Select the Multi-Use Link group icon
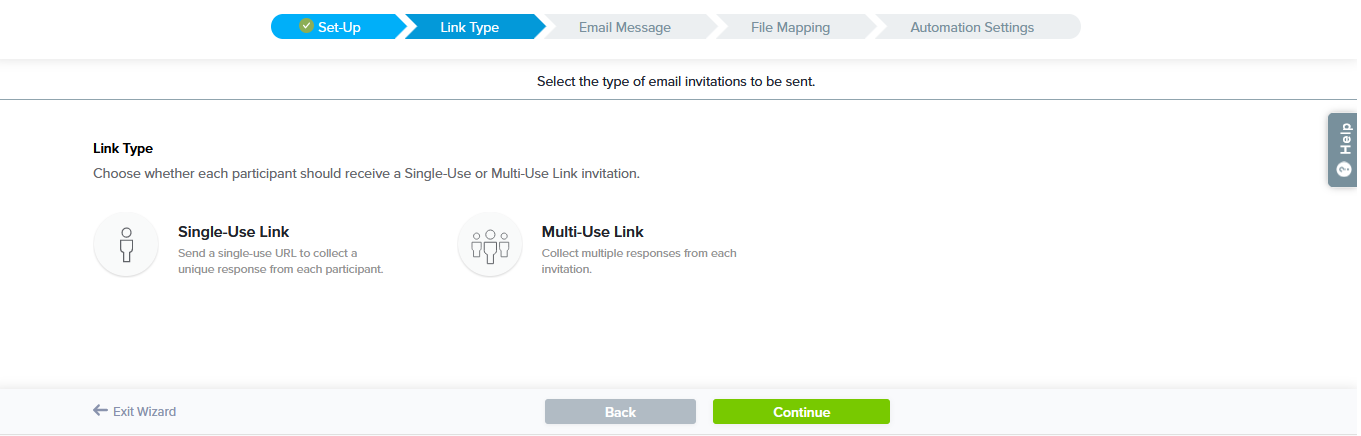 point(490,245)
